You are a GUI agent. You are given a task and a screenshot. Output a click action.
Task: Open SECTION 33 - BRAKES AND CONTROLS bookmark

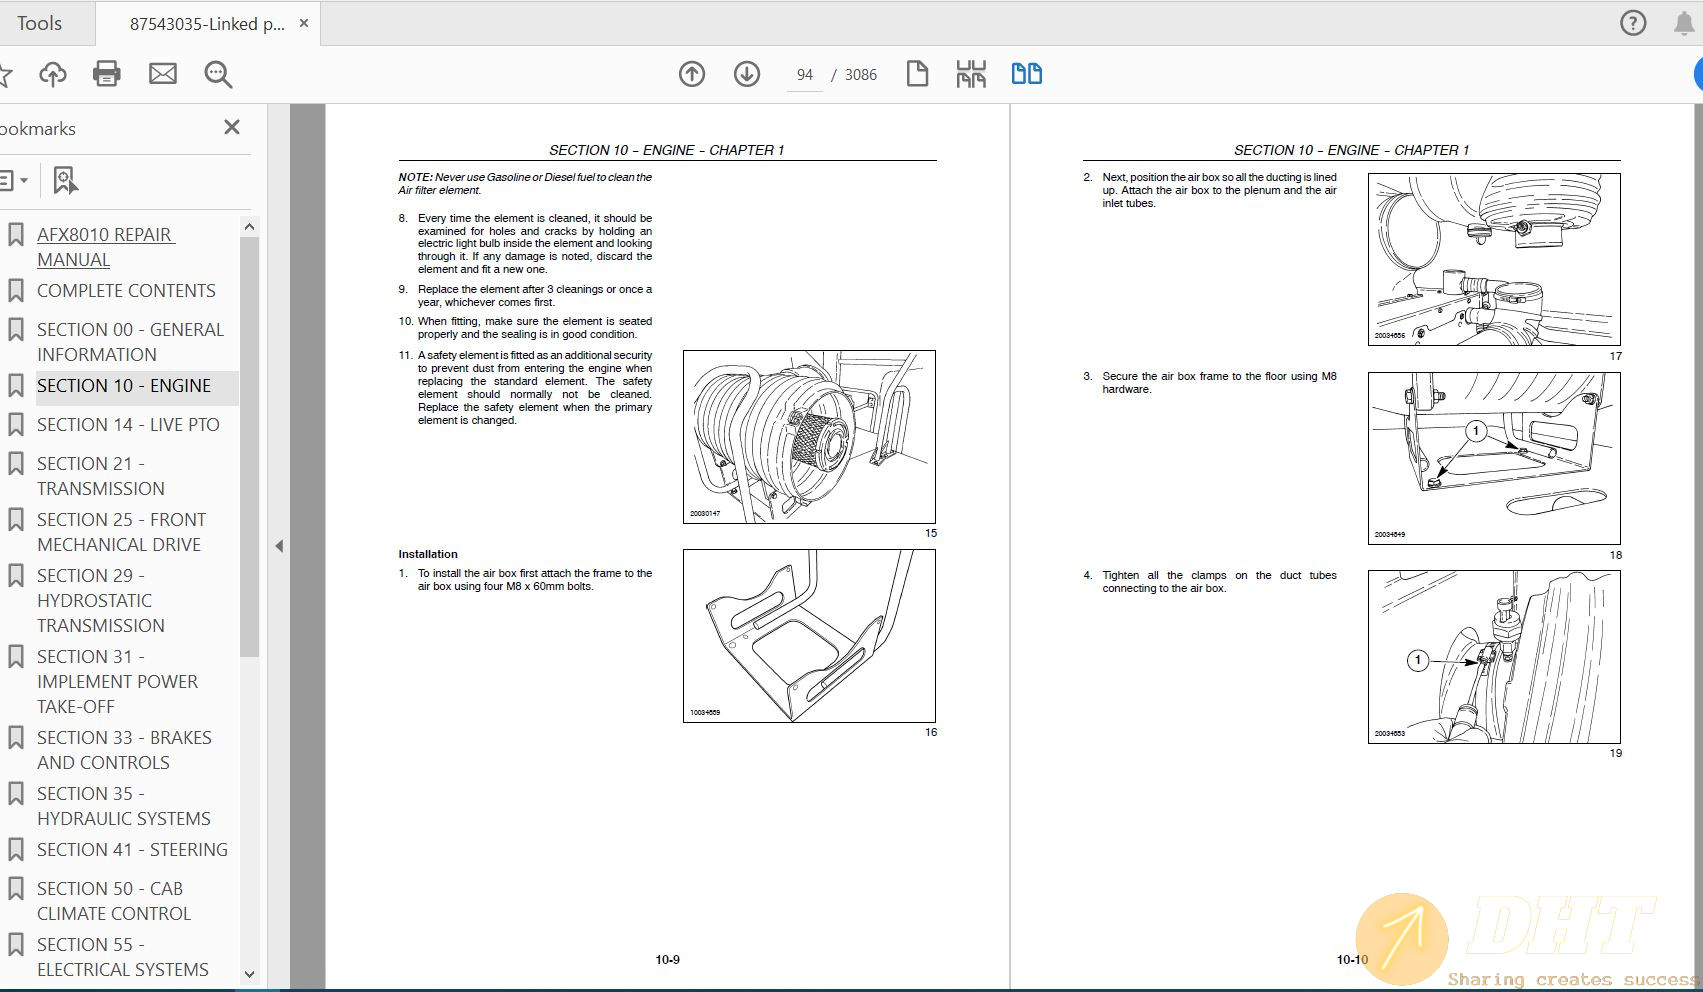[x=124, y=750]
